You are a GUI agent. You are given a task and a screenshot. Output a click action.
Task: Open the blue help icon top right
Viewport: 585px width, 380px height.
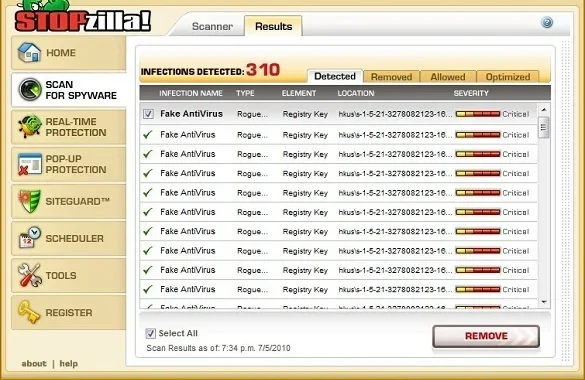(x=547, y=23)
